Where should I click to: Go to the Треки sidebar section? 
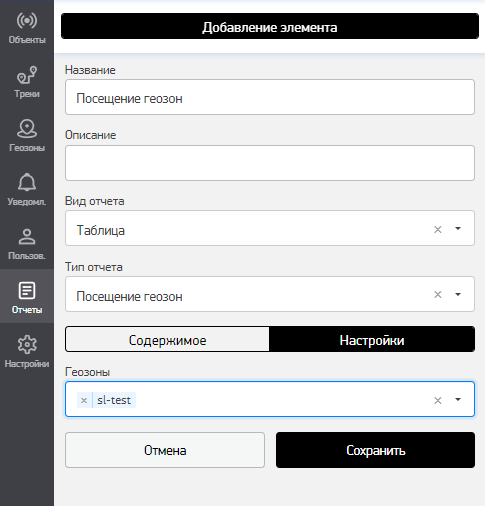pos(27,81)
